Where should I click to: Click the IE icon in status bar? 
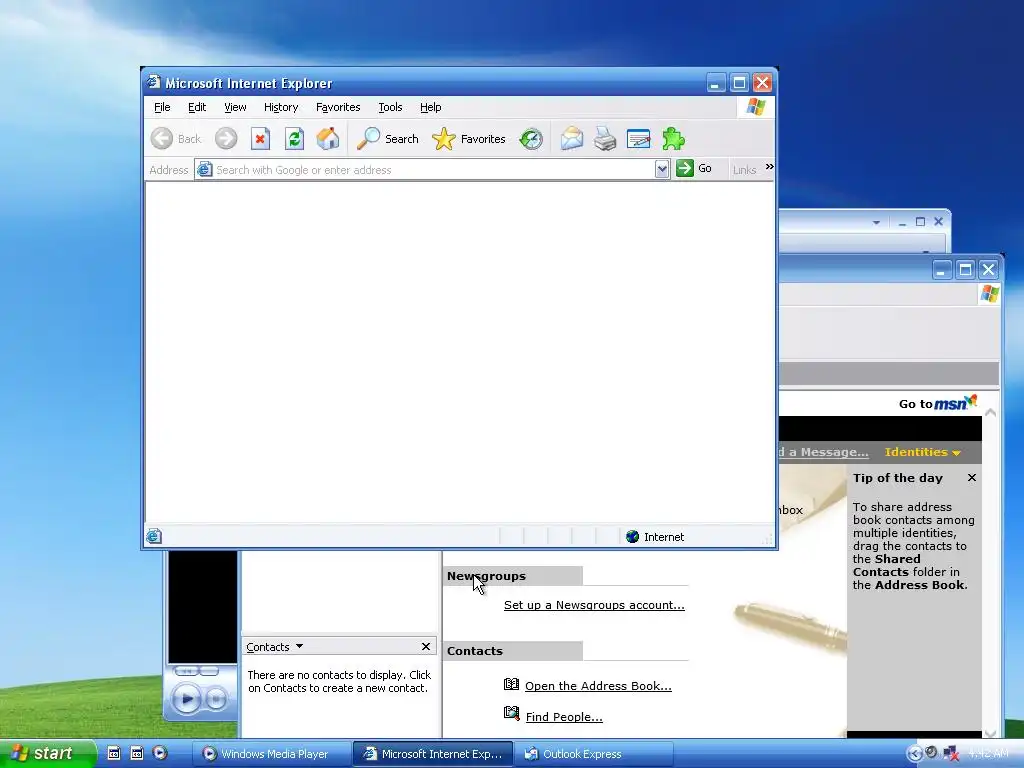[x=153, y=536]
